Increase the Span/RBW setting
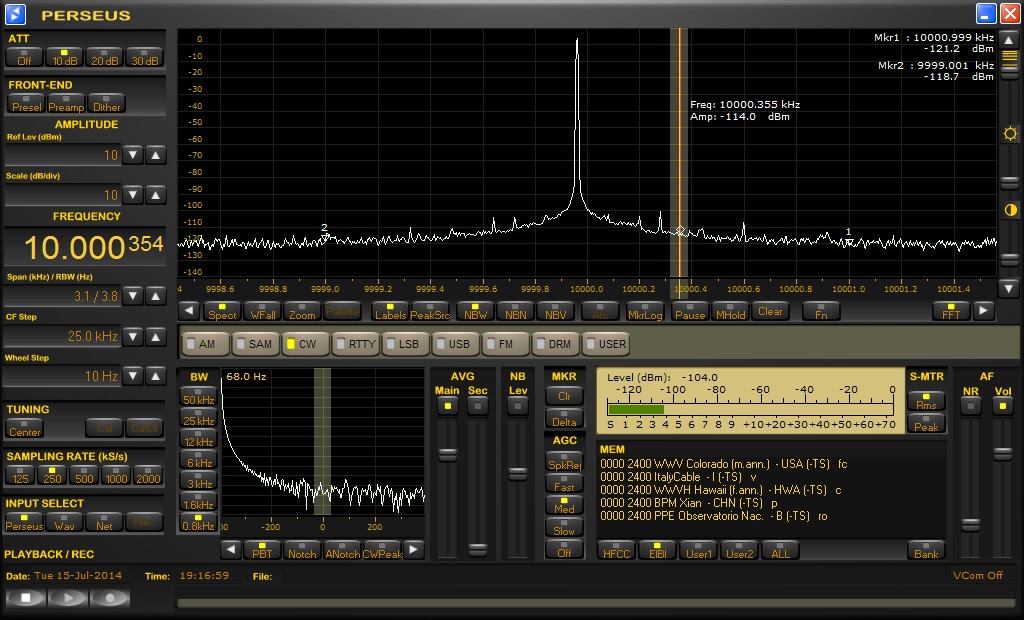 click(155, 296)
